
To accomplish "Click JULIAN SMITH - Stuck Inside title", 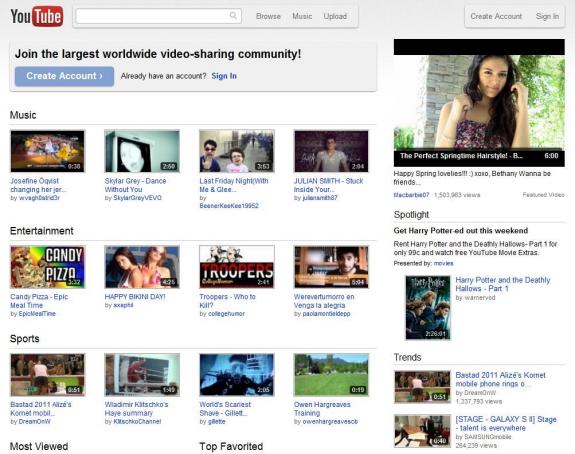I will [x=328, y=185].
